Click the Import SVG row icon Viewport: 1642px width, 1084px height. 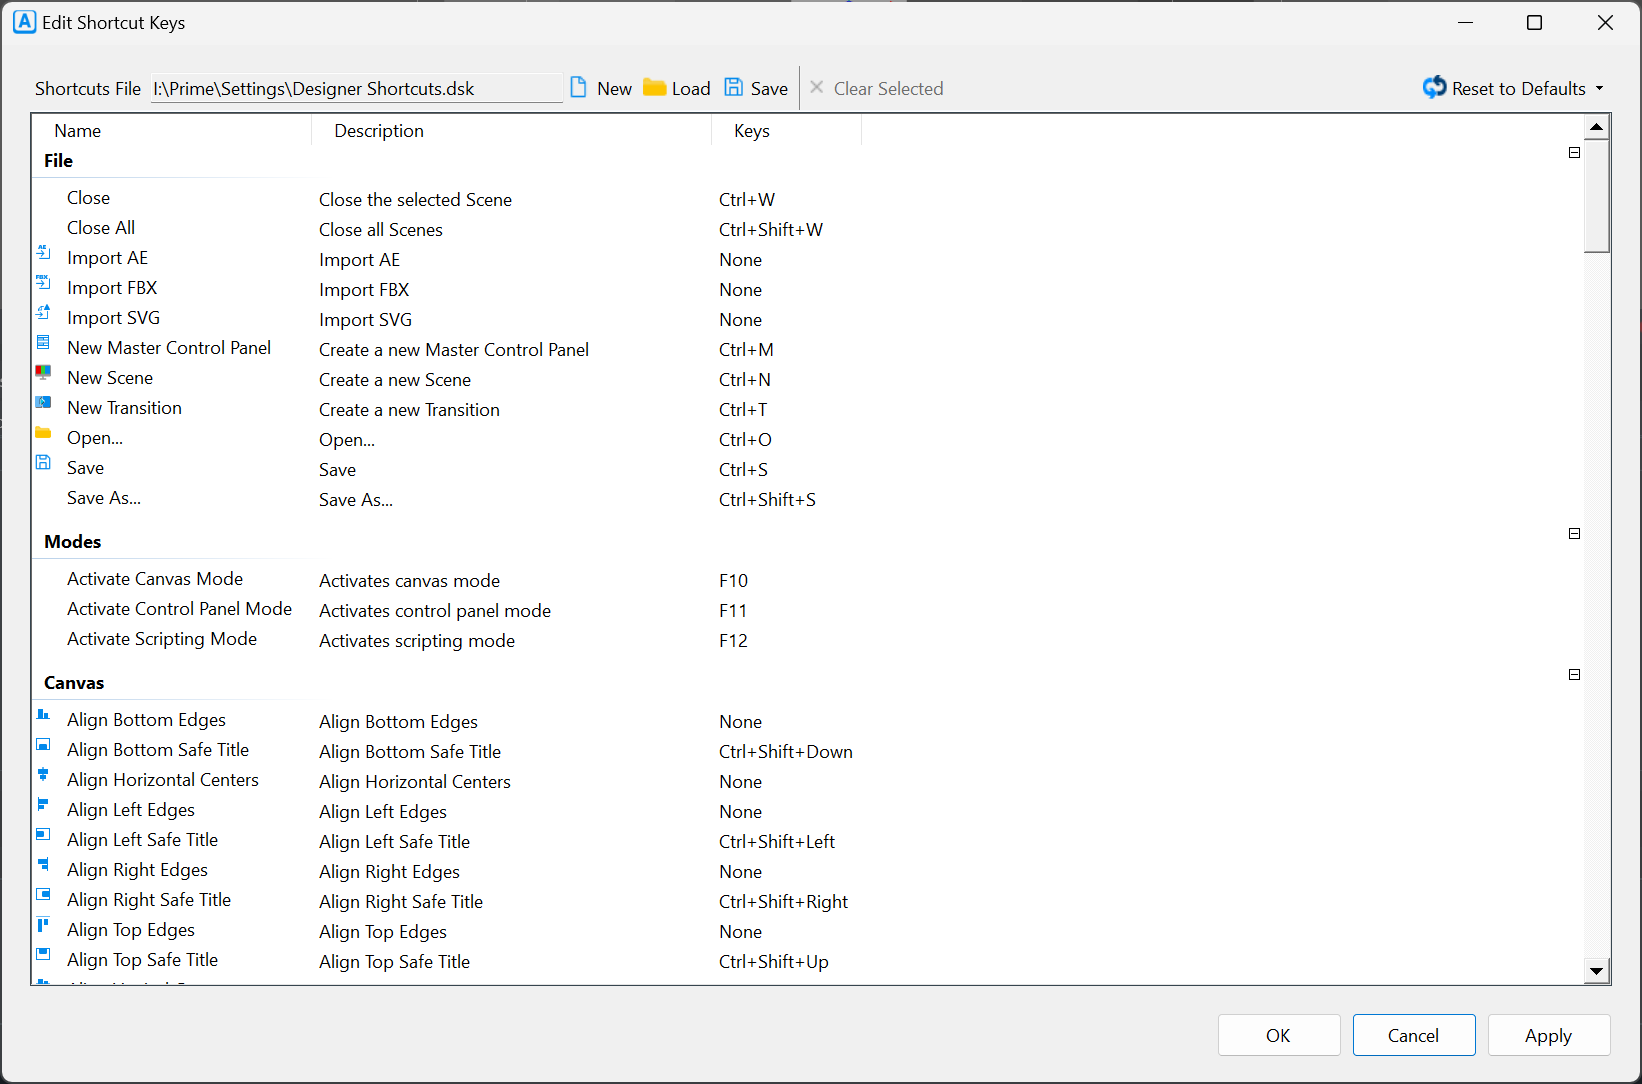pos(43,312)
